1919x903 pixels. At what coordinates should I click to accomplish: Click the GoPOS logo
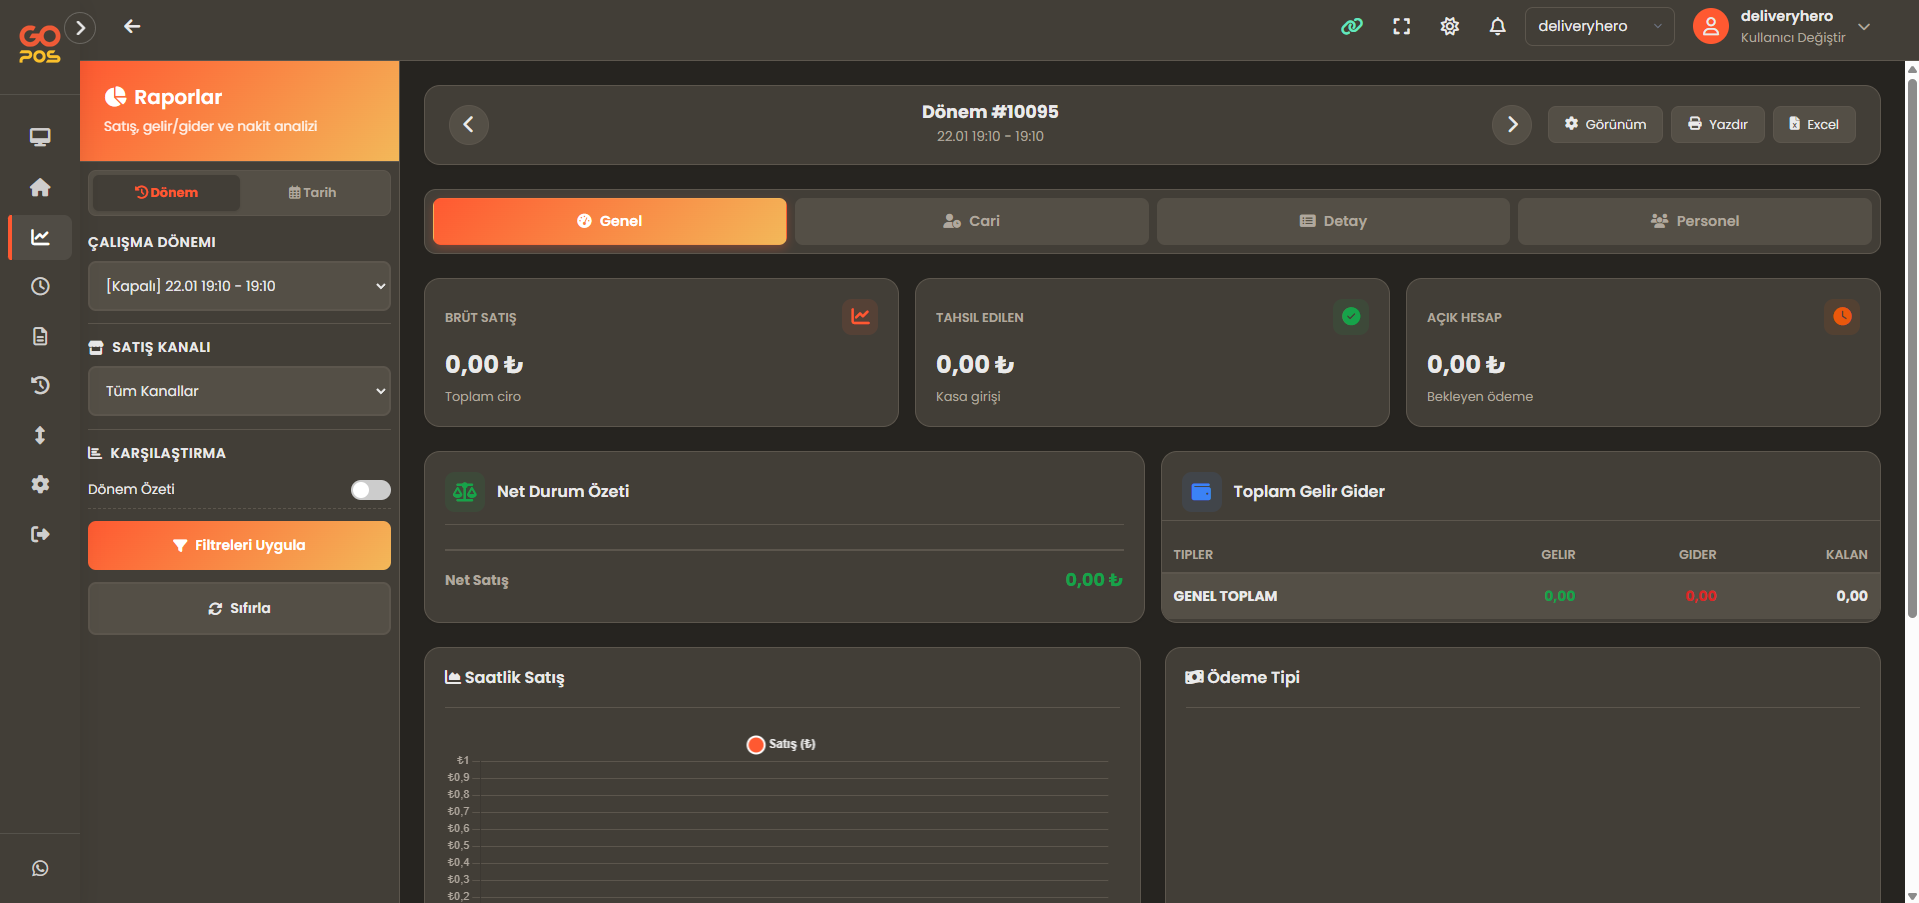40,45
